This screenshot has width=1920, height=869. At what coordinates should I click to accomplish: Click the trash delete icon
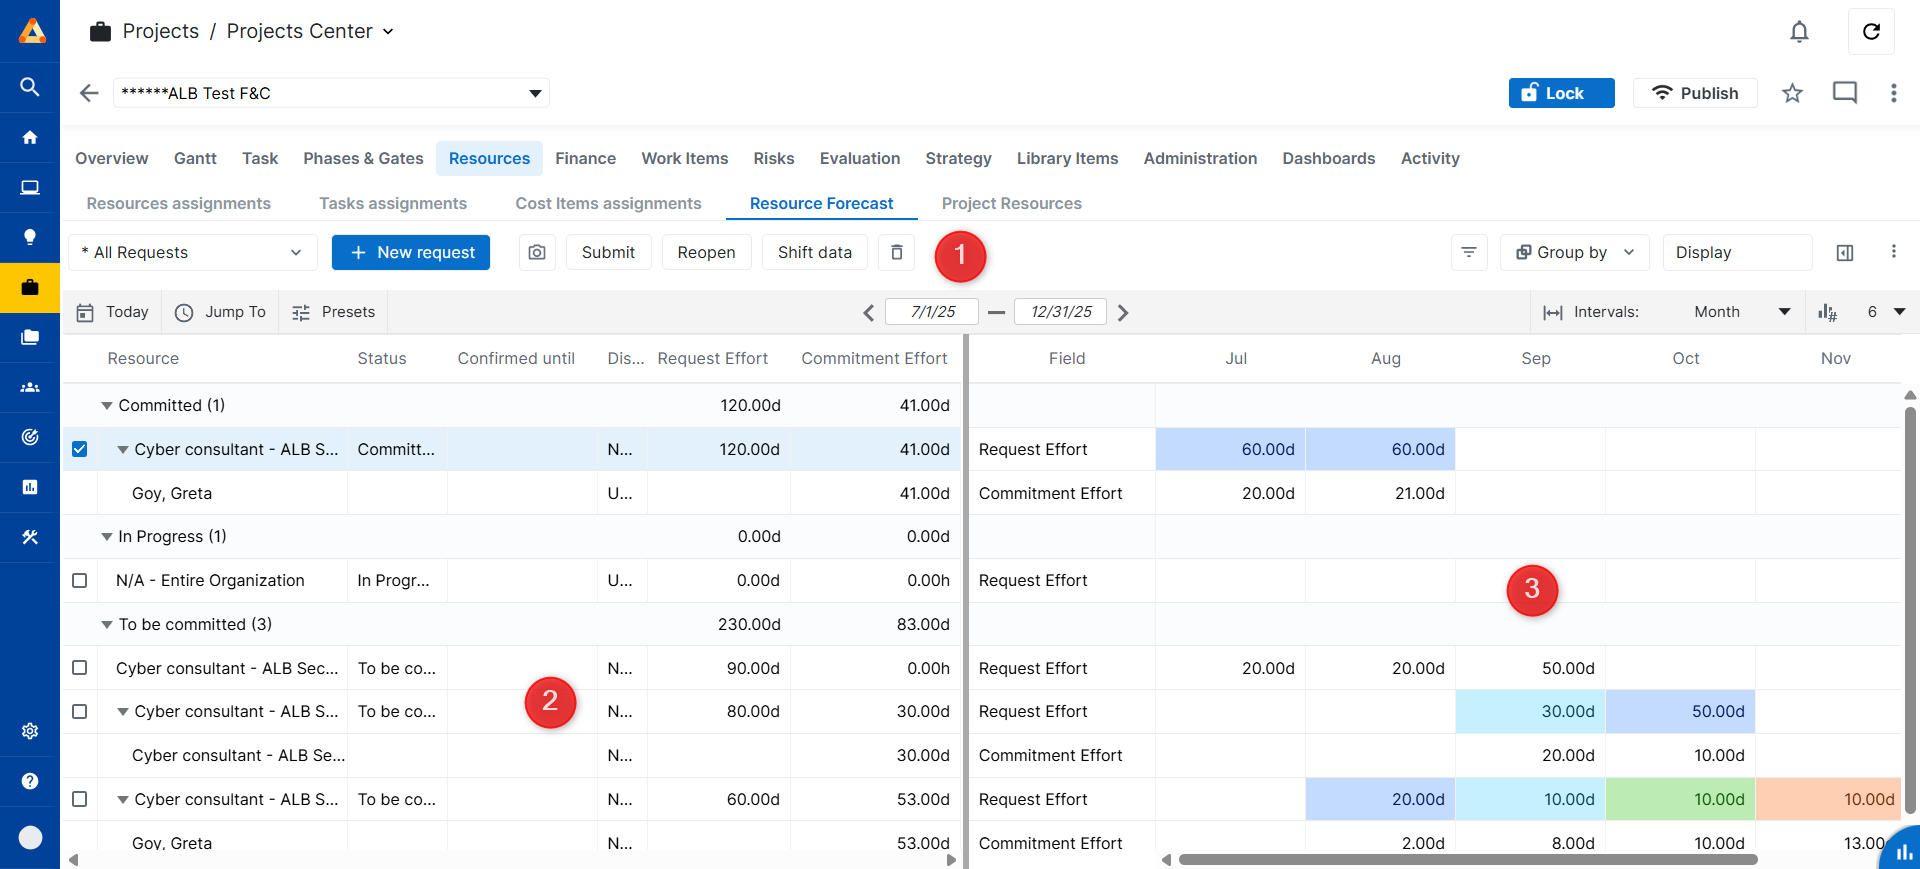897,252
